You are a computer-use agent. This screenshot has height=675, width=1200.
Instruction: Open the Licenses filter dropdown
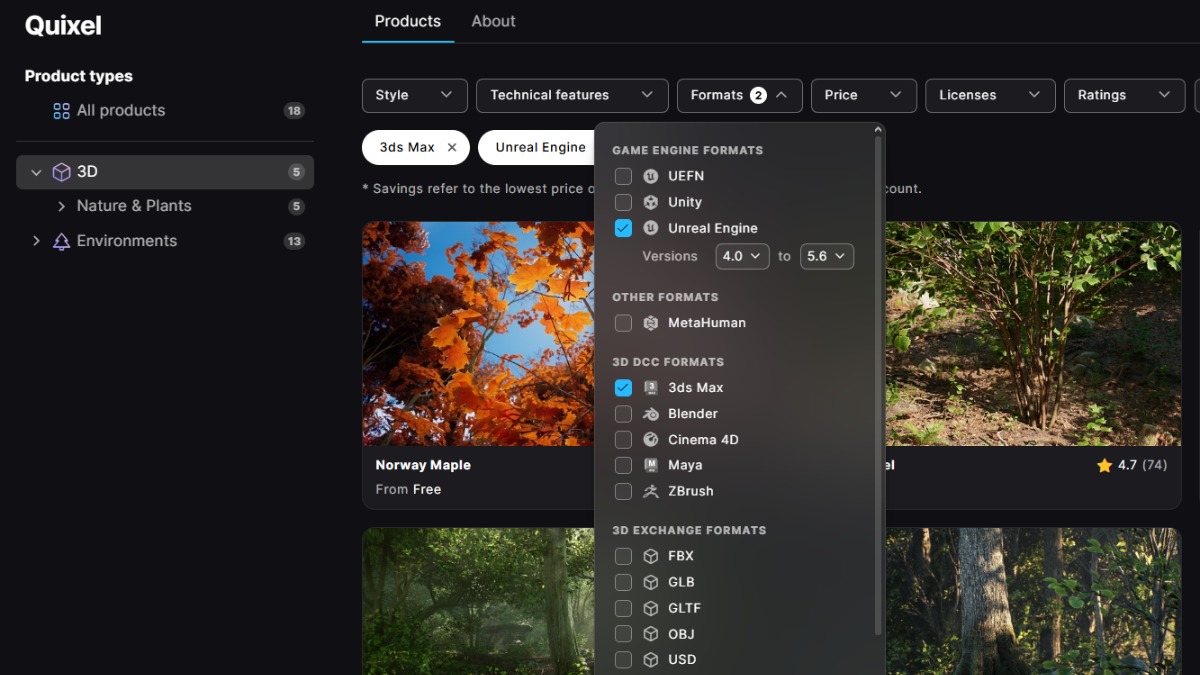coord(991,95)
